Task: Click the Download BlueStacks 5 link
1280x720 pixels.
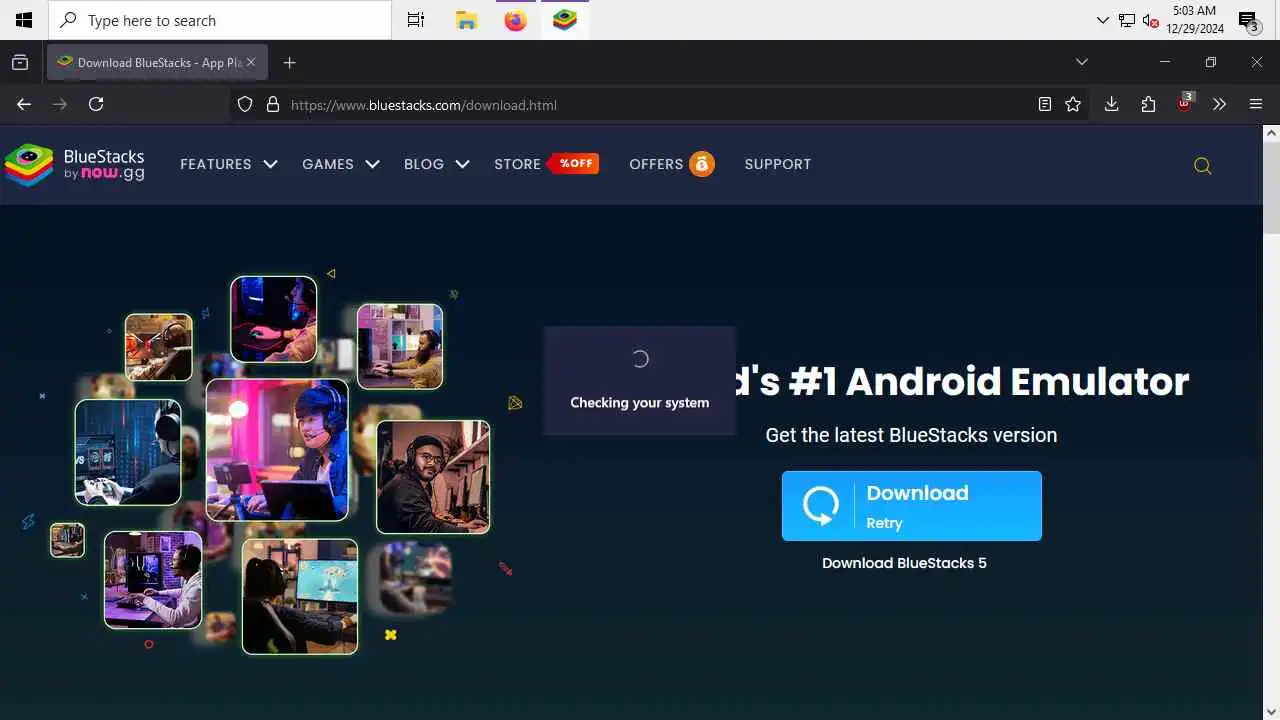Action: 904,563
